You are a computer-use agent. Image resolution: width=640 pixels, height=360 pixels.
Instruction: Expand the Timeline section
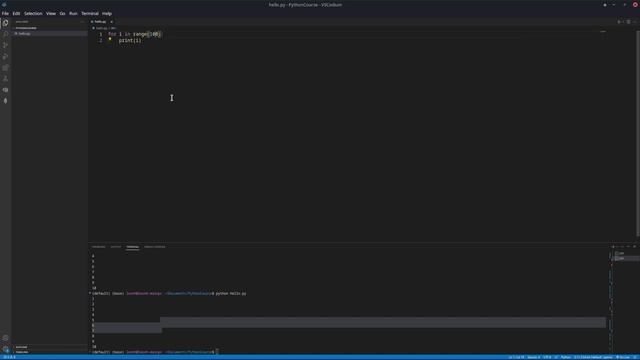(22, 352)
